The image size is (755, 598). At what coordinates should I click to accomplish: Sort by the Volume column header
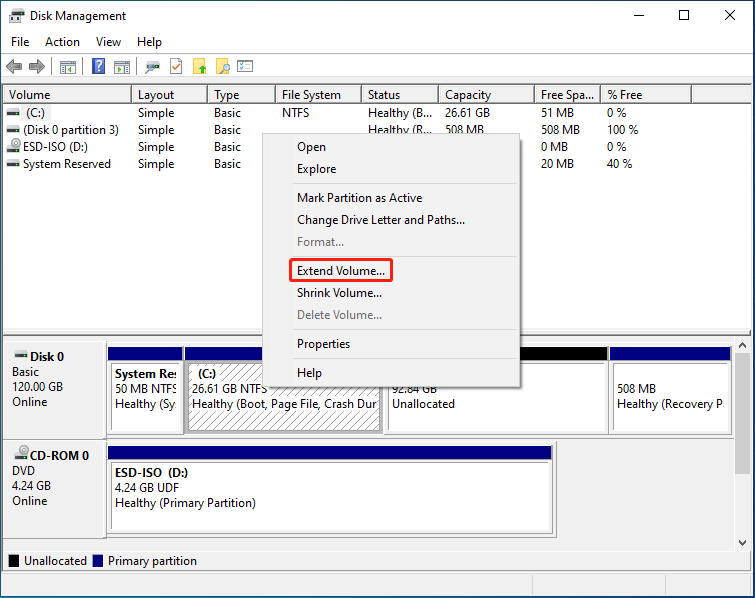click(67, 94)
